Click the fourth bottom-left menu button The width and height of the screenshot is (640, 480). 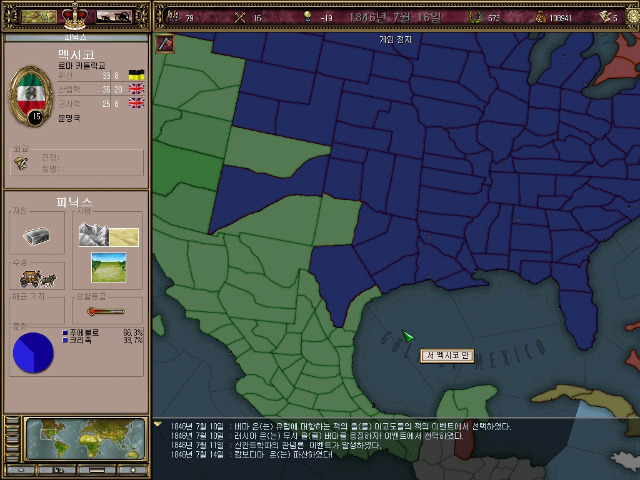[133, 470]
